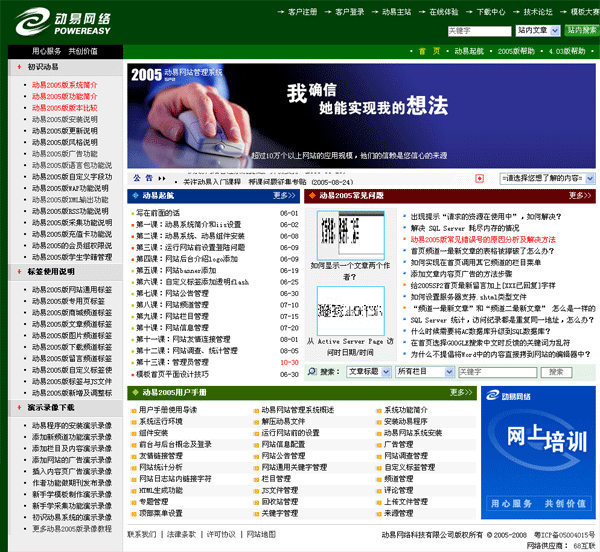Screen dimensions: 600x552
Task: Click folder icon next to 系统功能简介
Action: click(379, 410)
